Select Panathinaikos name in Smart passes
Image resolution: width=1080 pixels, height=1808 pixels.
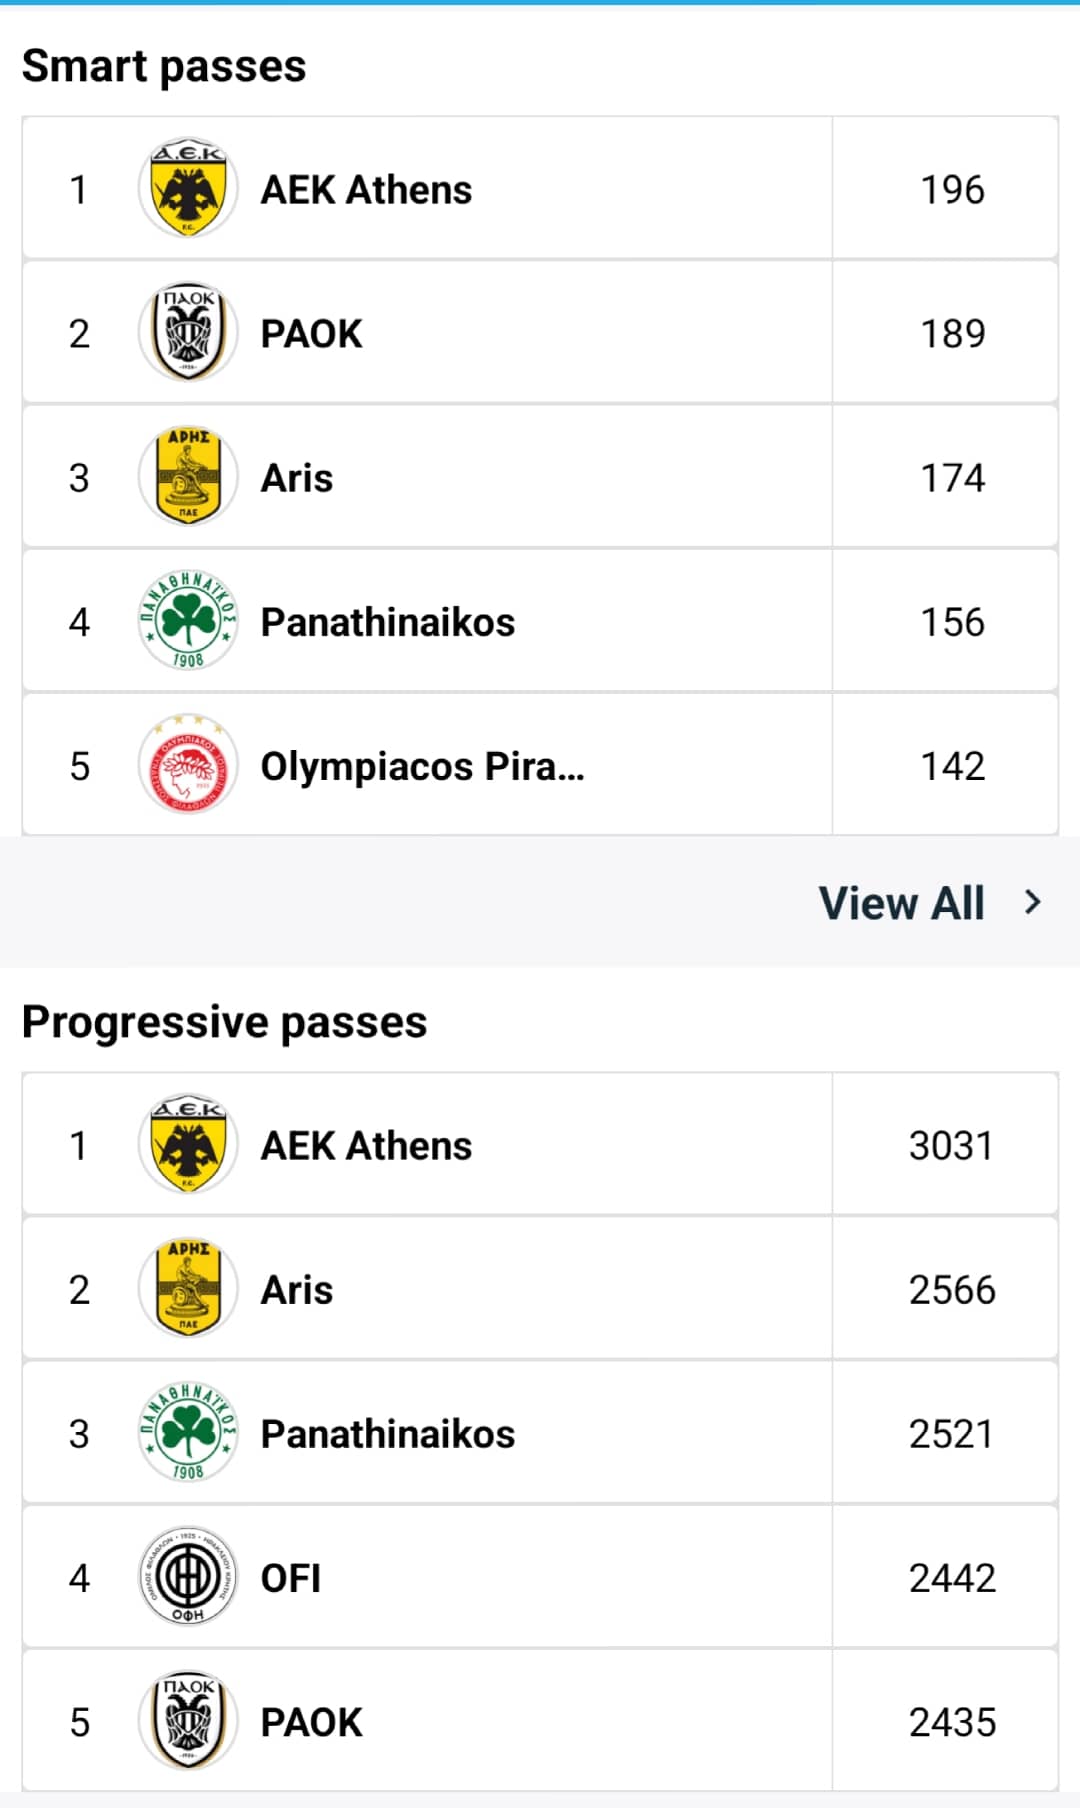point(388,622)
